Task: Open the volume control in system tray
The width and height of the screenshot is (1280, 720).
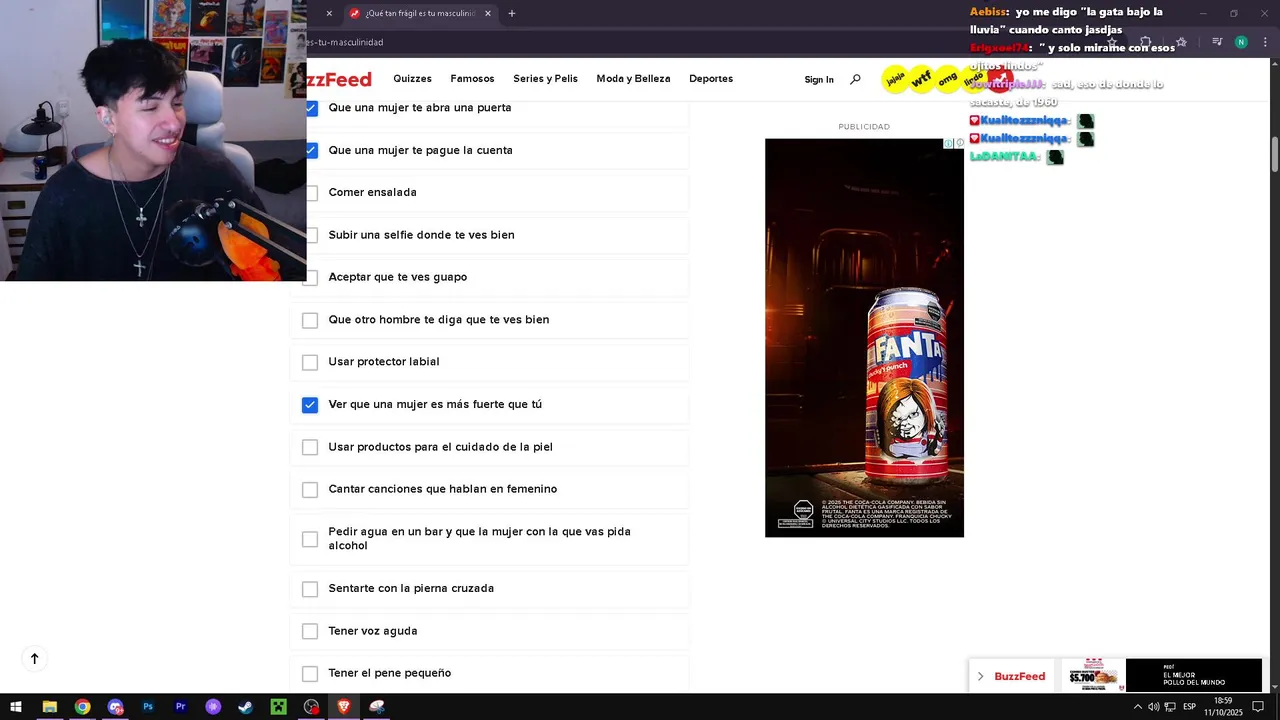Action: pos(1153,707)
